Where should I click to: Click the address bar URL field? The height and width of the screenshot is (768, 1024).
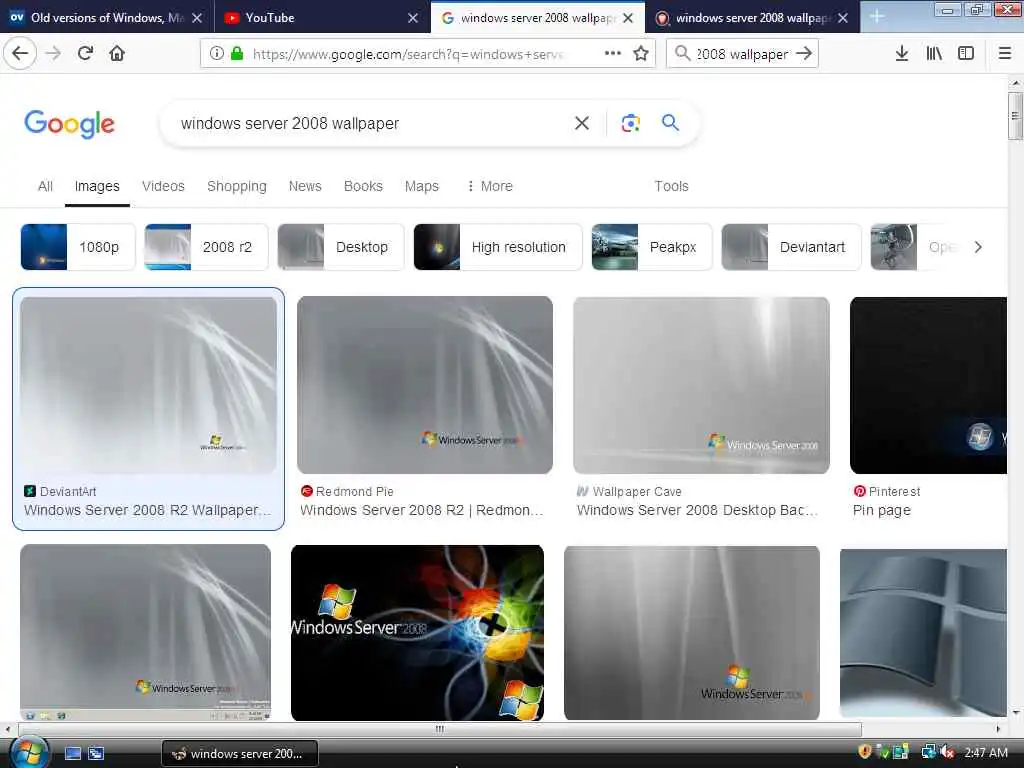click(408, 54)
